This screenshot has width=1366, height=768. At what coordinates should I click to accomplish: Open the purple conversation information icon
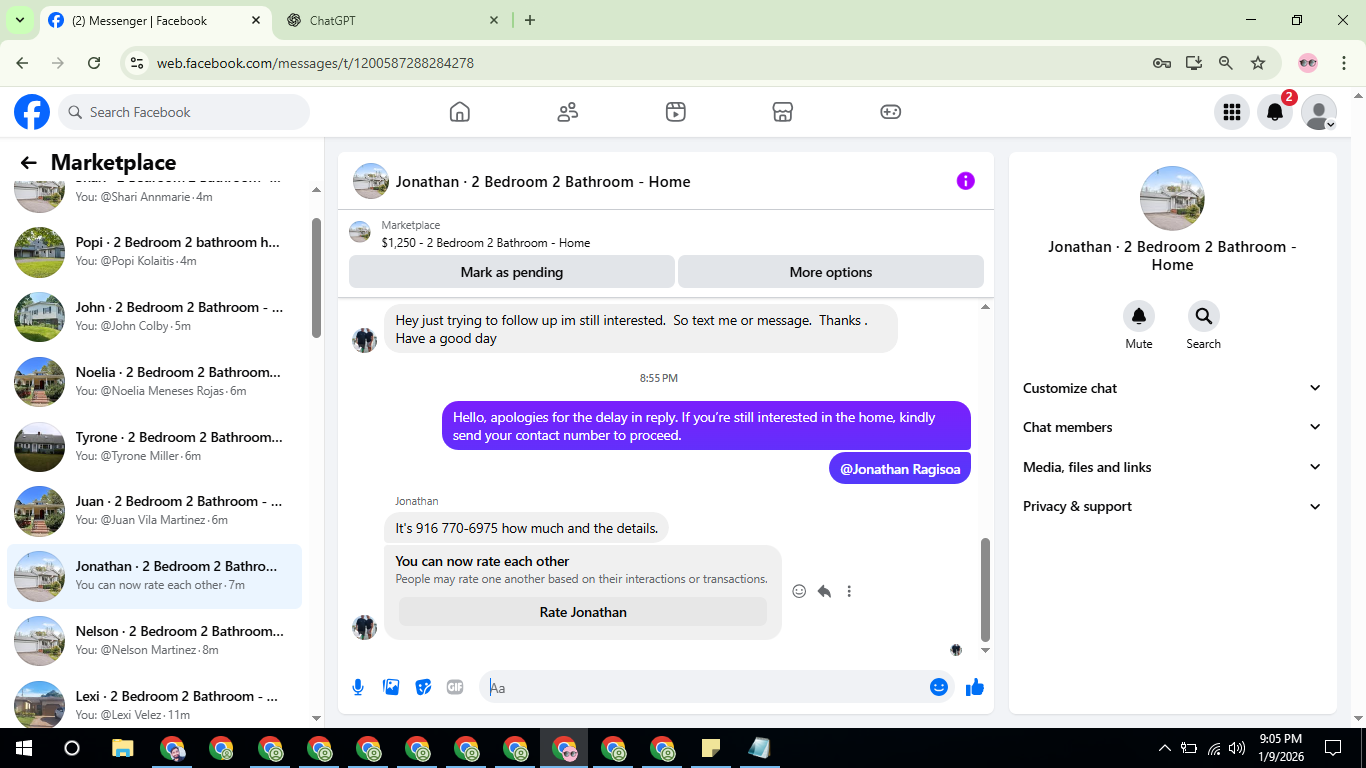[965, 181]
